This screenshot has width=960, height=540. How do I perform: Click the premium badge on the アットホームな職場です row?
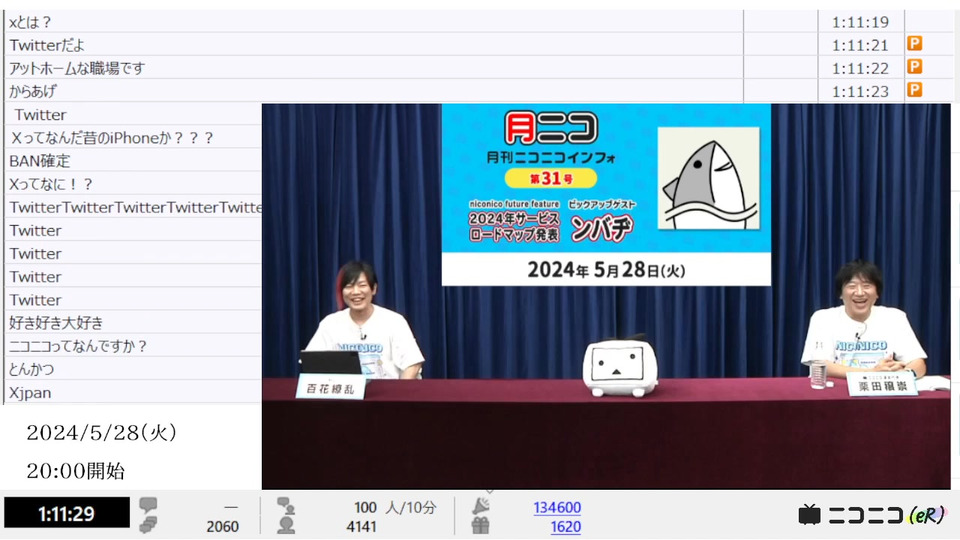[x=915, y=67]
